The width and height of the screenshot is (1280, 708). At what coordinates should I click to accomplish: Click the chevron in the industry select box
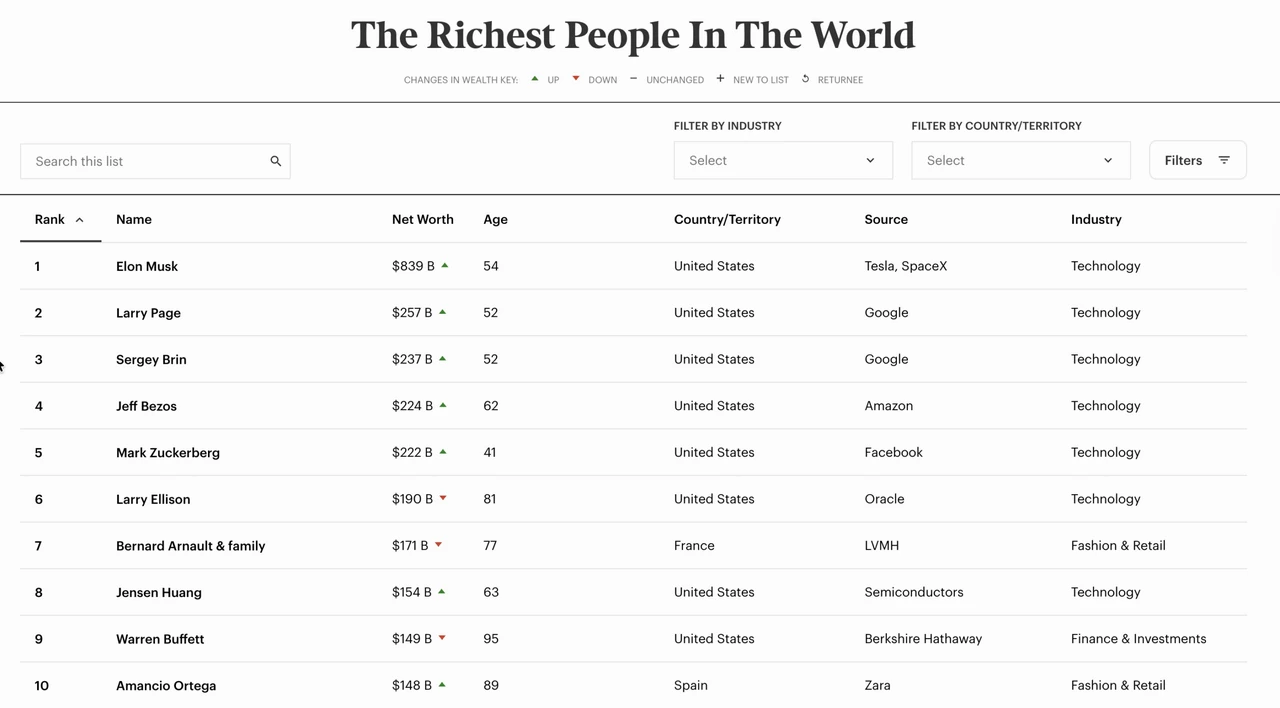pyautogui.click(x=870, y=160)
